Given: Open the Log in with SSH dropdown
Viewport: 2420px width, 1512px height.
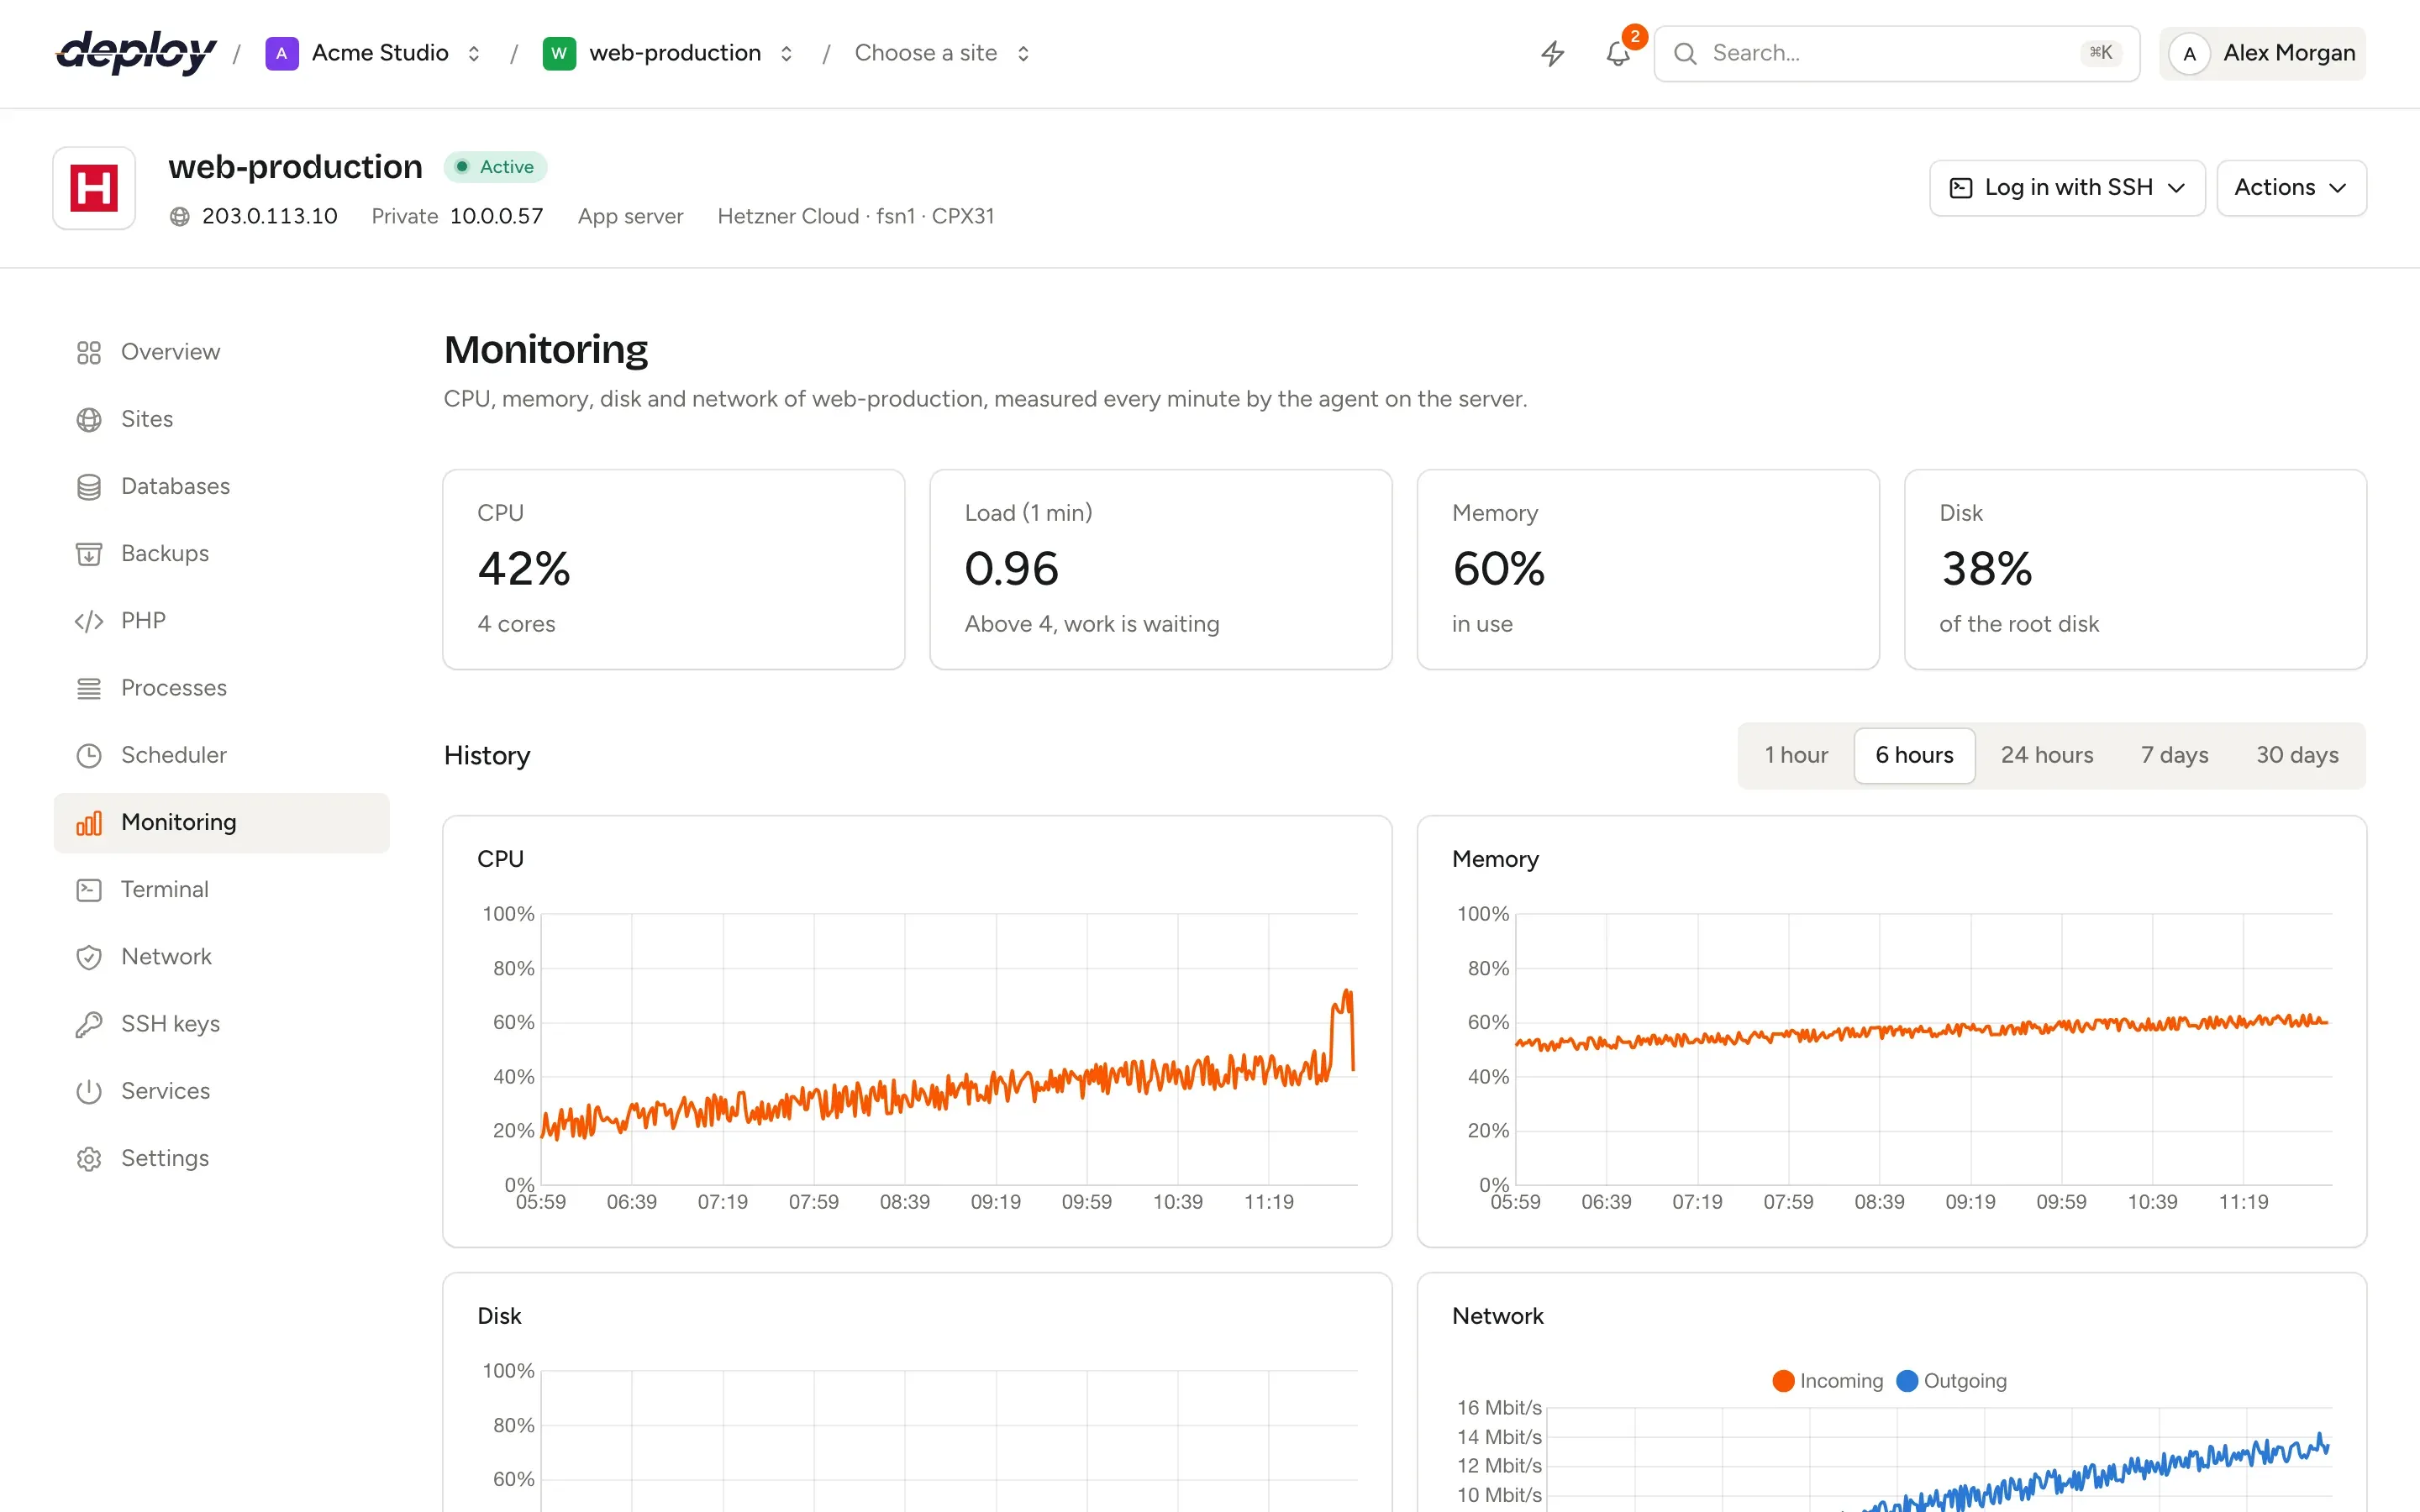Looking at the screenshot, I should click(x=2067, y=188).
